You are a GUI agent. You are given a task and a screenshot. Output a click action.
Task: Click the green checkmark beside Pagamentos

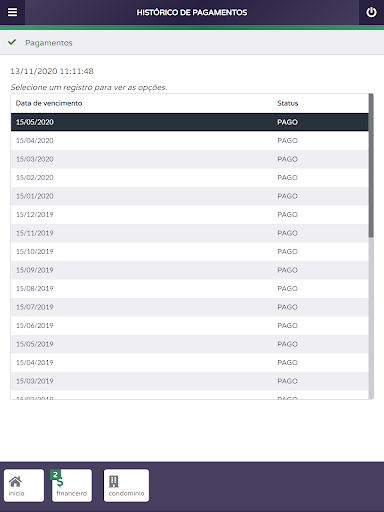click(x=12, y=42)
